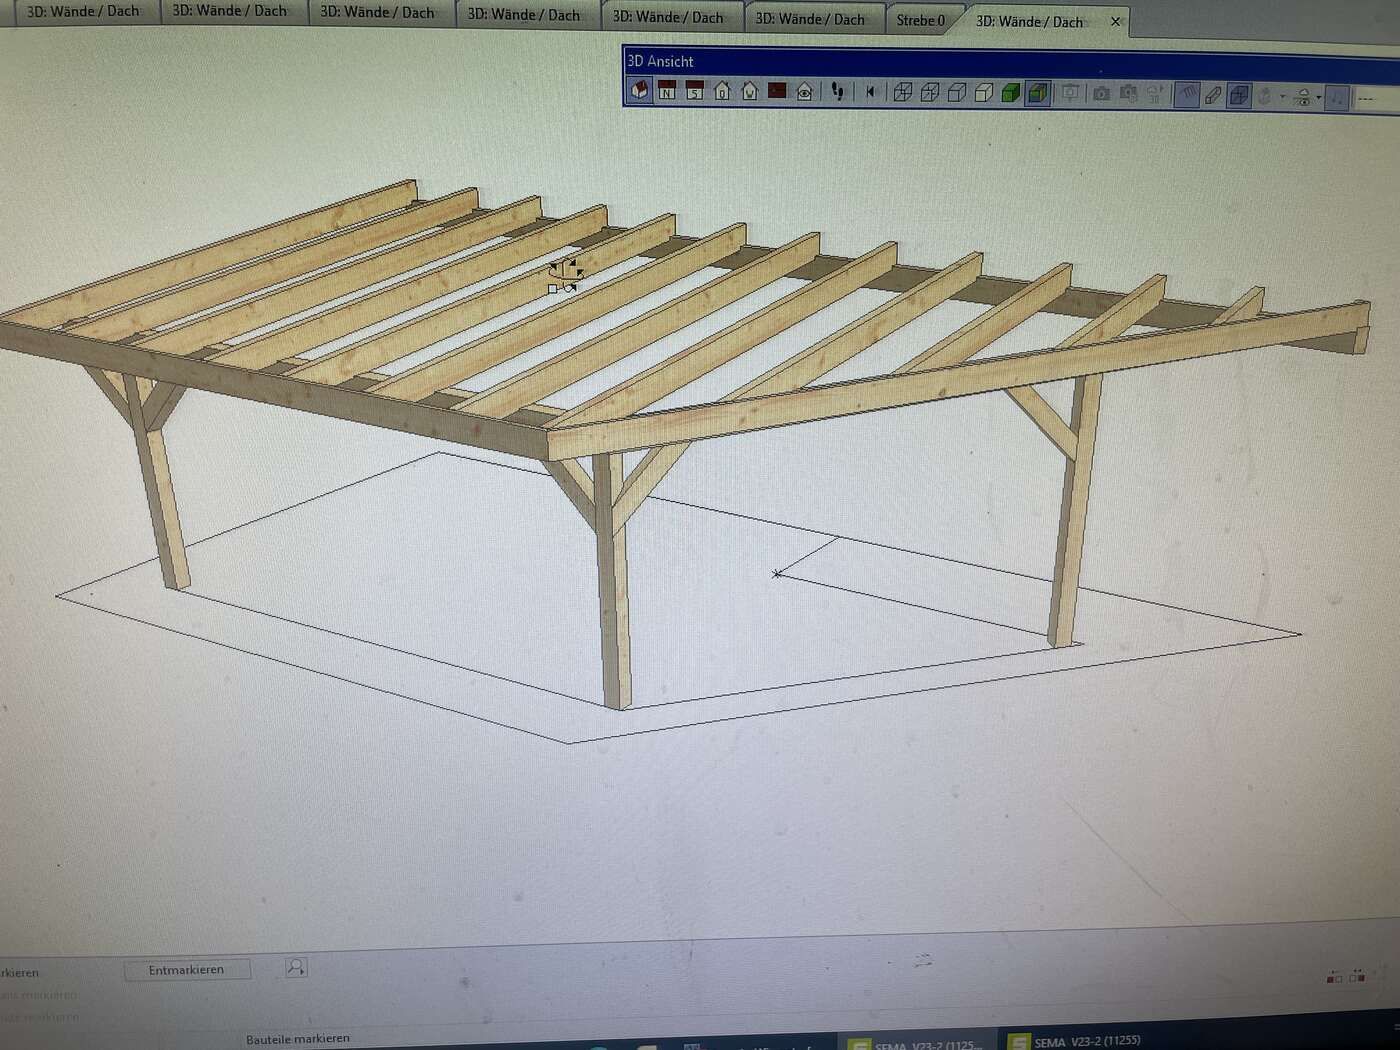Select the textured cube display mode
1400x1050 pixels.
1035,93
